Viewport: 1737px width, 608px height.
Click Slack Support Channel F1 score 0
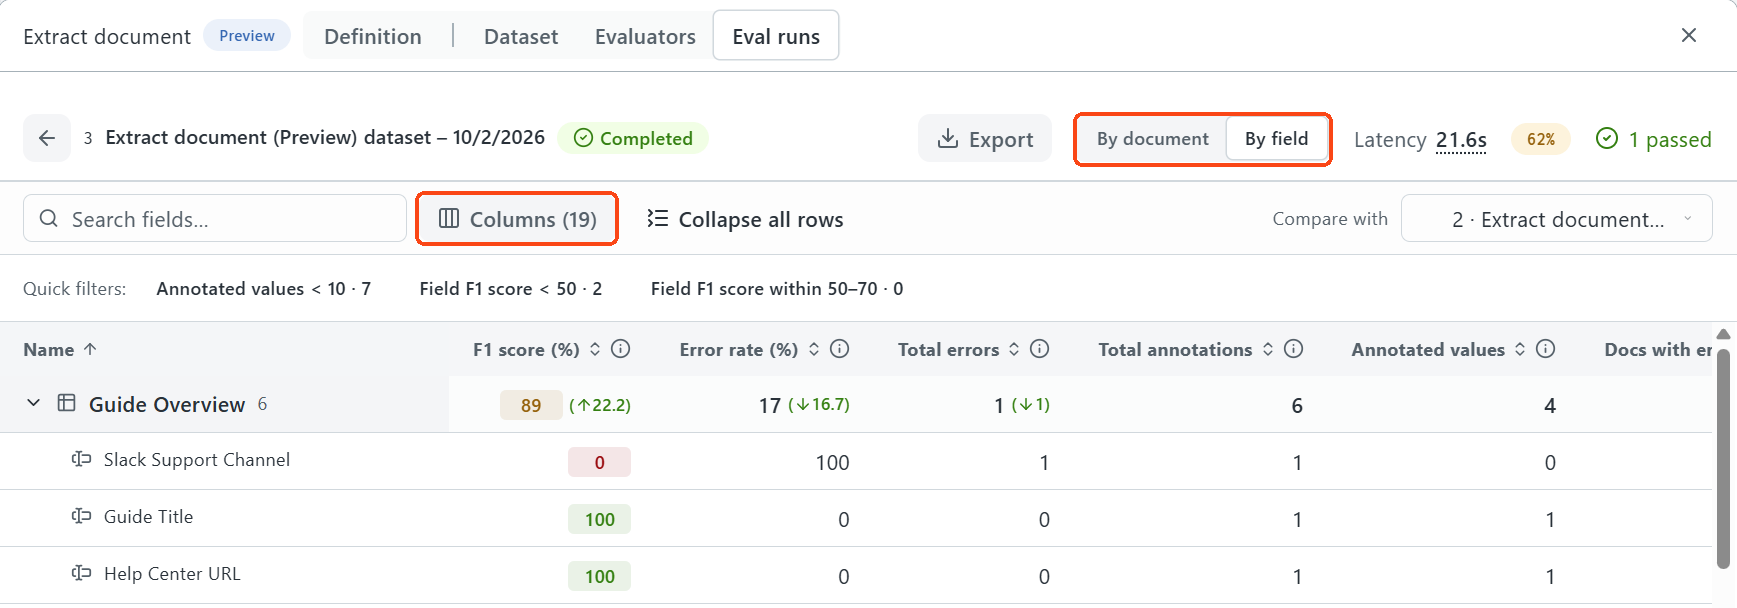(600, 462)
